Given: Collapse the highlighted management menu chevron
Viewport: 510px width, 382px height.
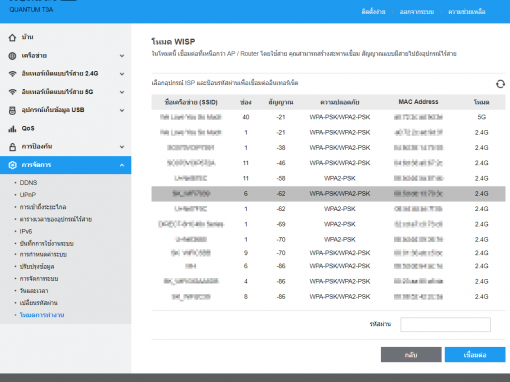Looking at the screenshot, I should coord(122,165).
